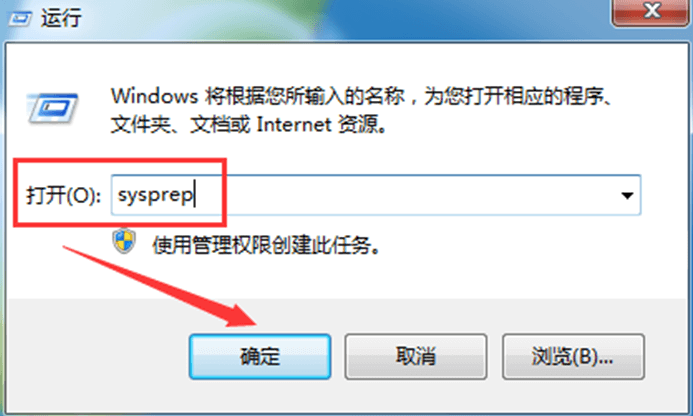This screenshot has width=693, height=416.
Task: Expand the 打开 combo box dropdown arrow
Action: click(627, 195)
